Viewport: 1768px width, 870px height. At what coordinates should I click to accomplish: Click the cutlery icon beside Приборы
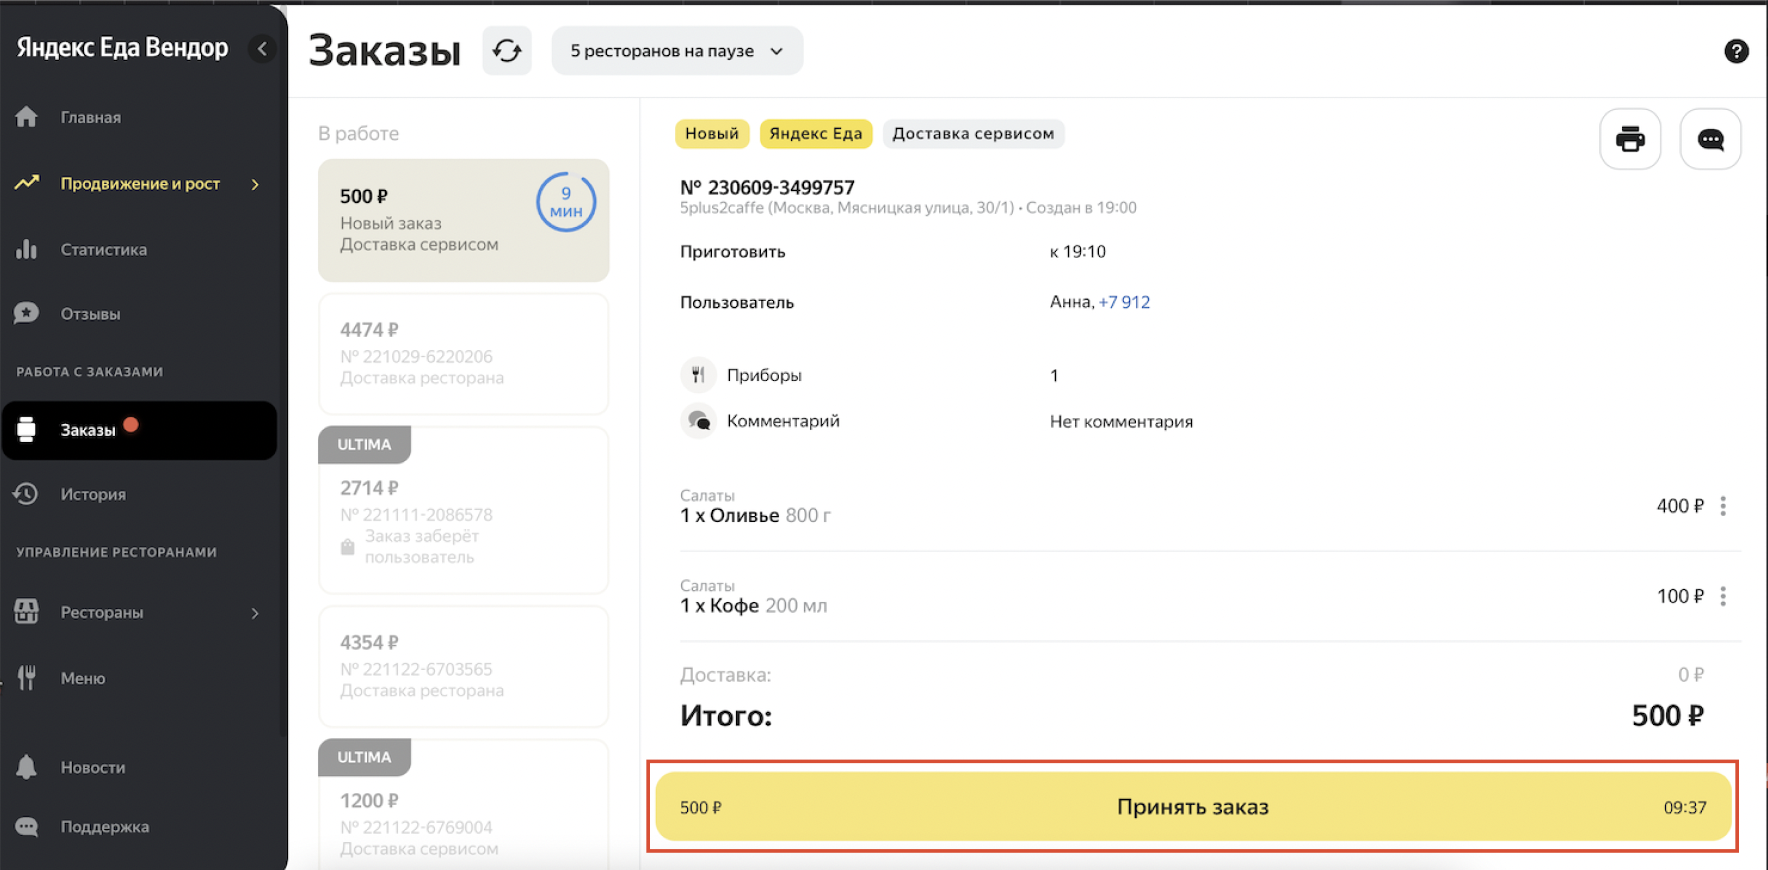698,375
